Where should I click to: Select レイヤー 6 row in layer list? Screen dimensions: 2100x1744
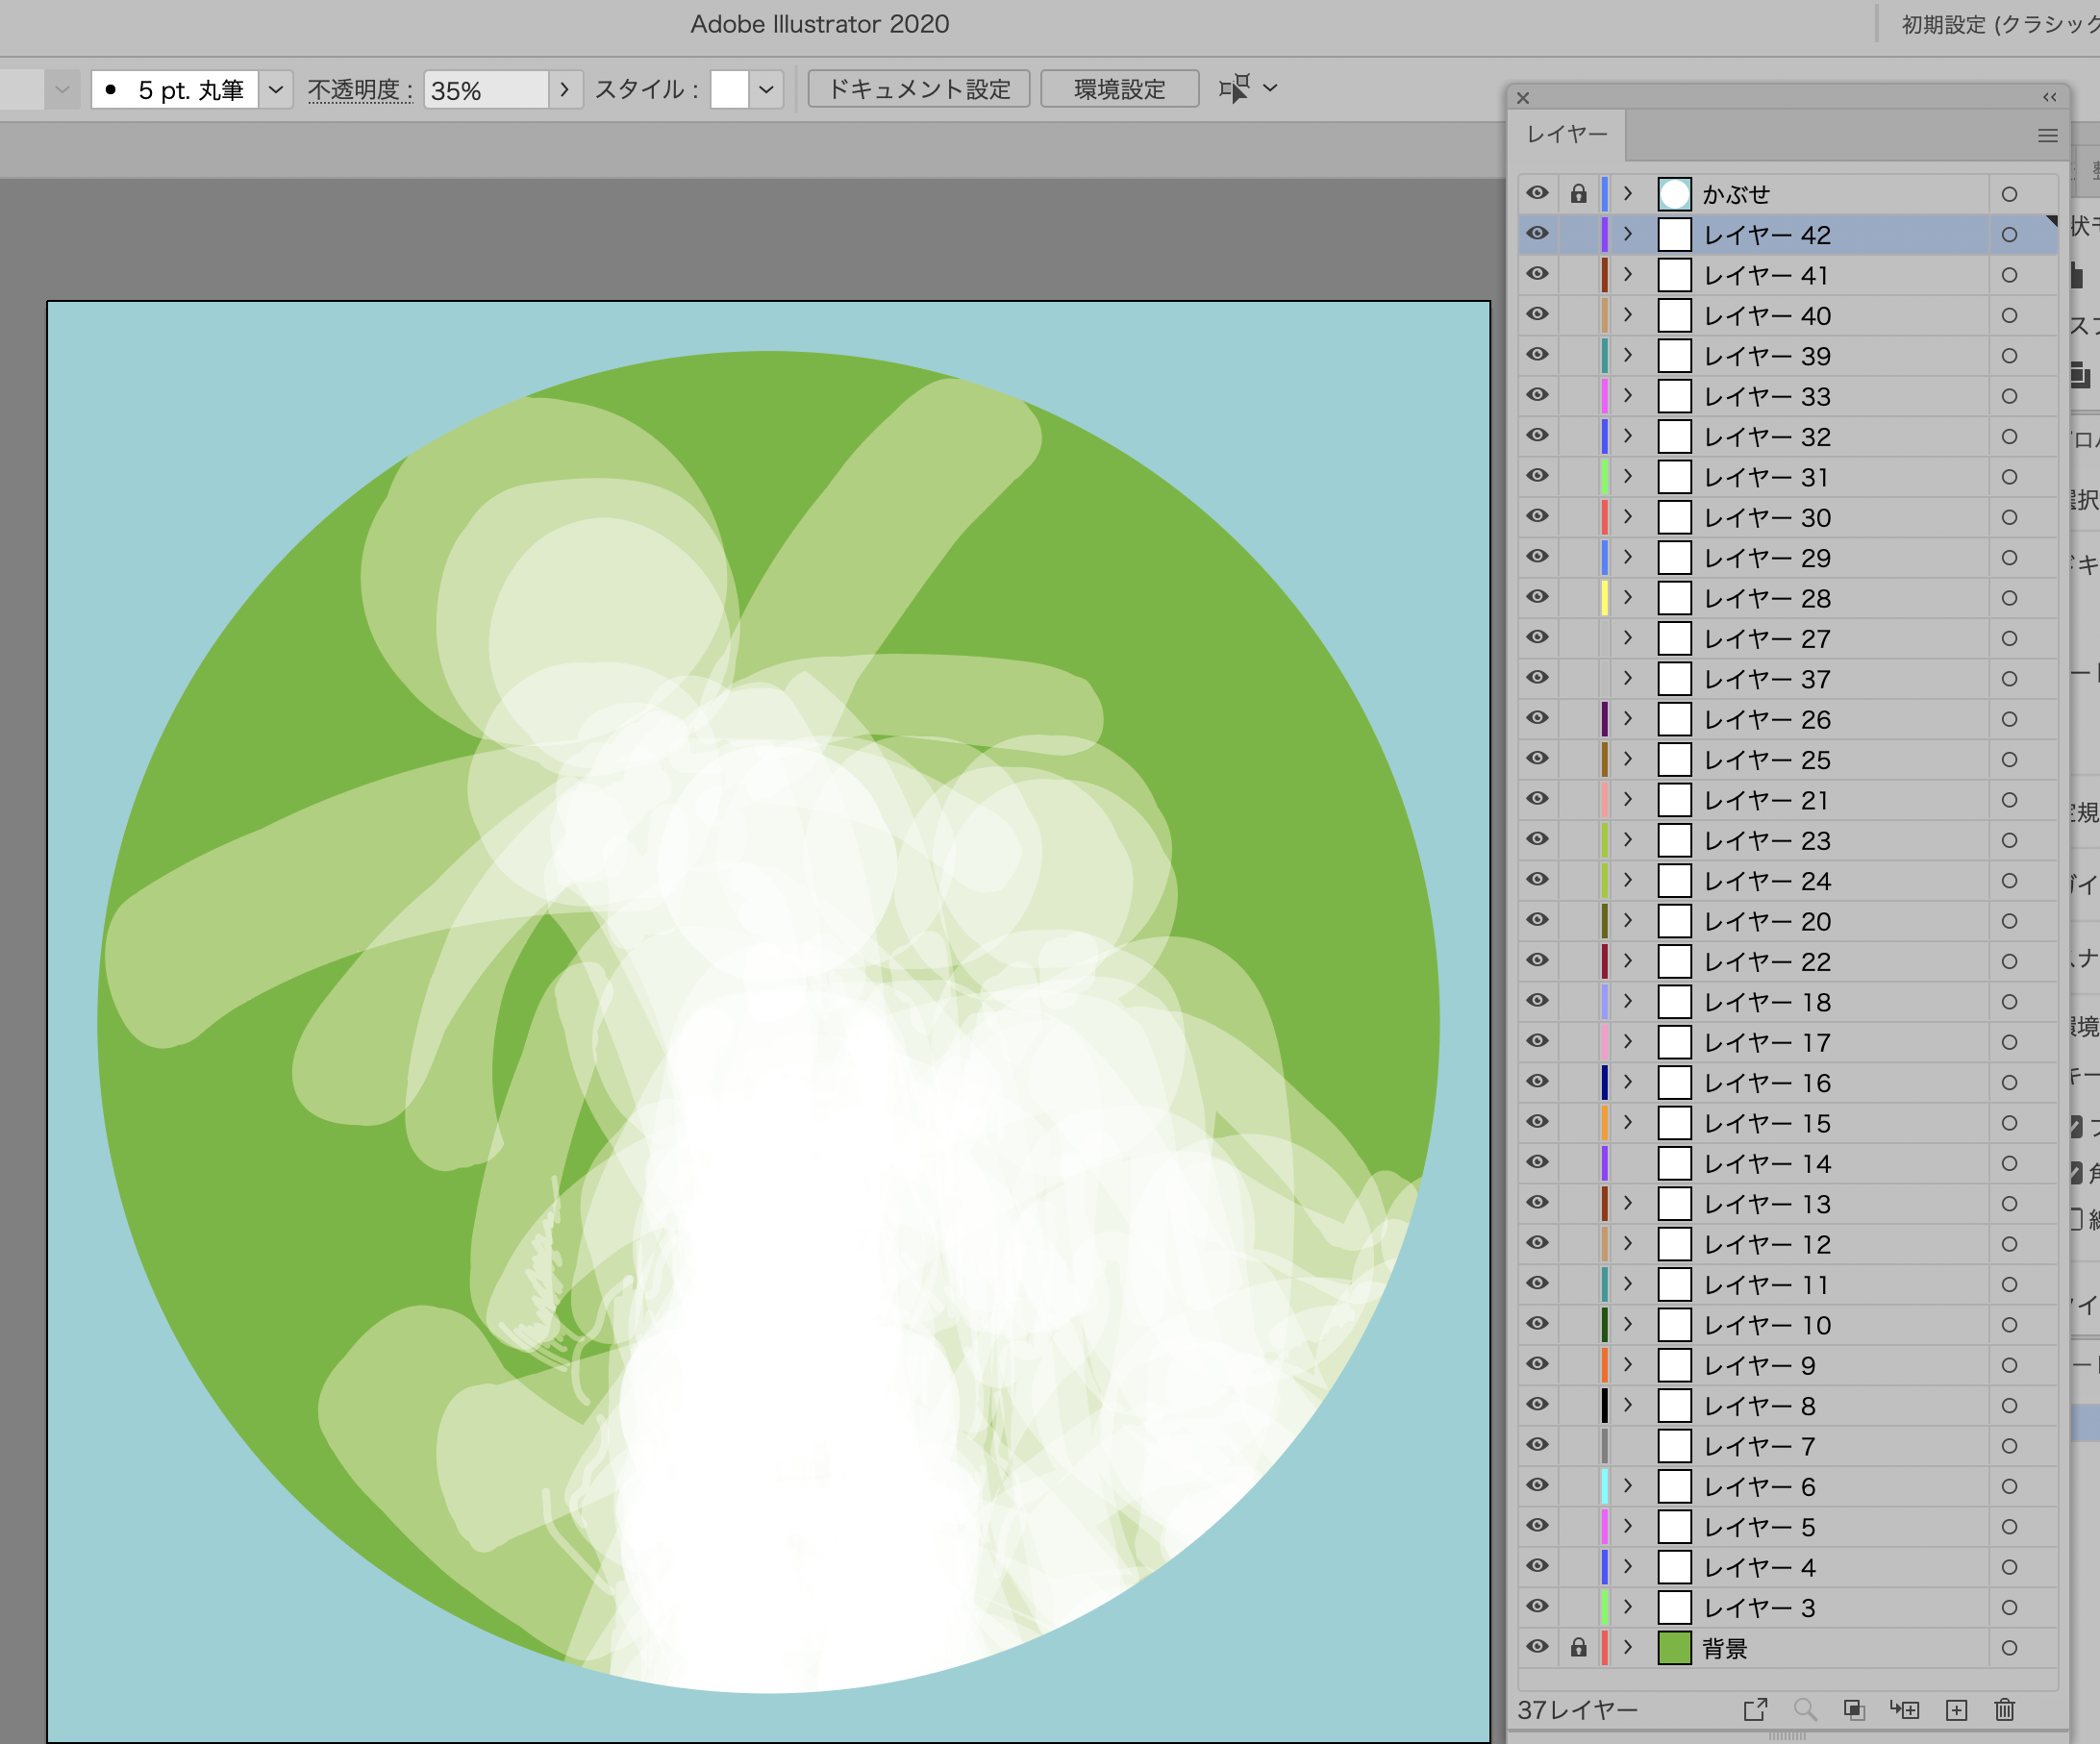click(x=1787, y=1486)
